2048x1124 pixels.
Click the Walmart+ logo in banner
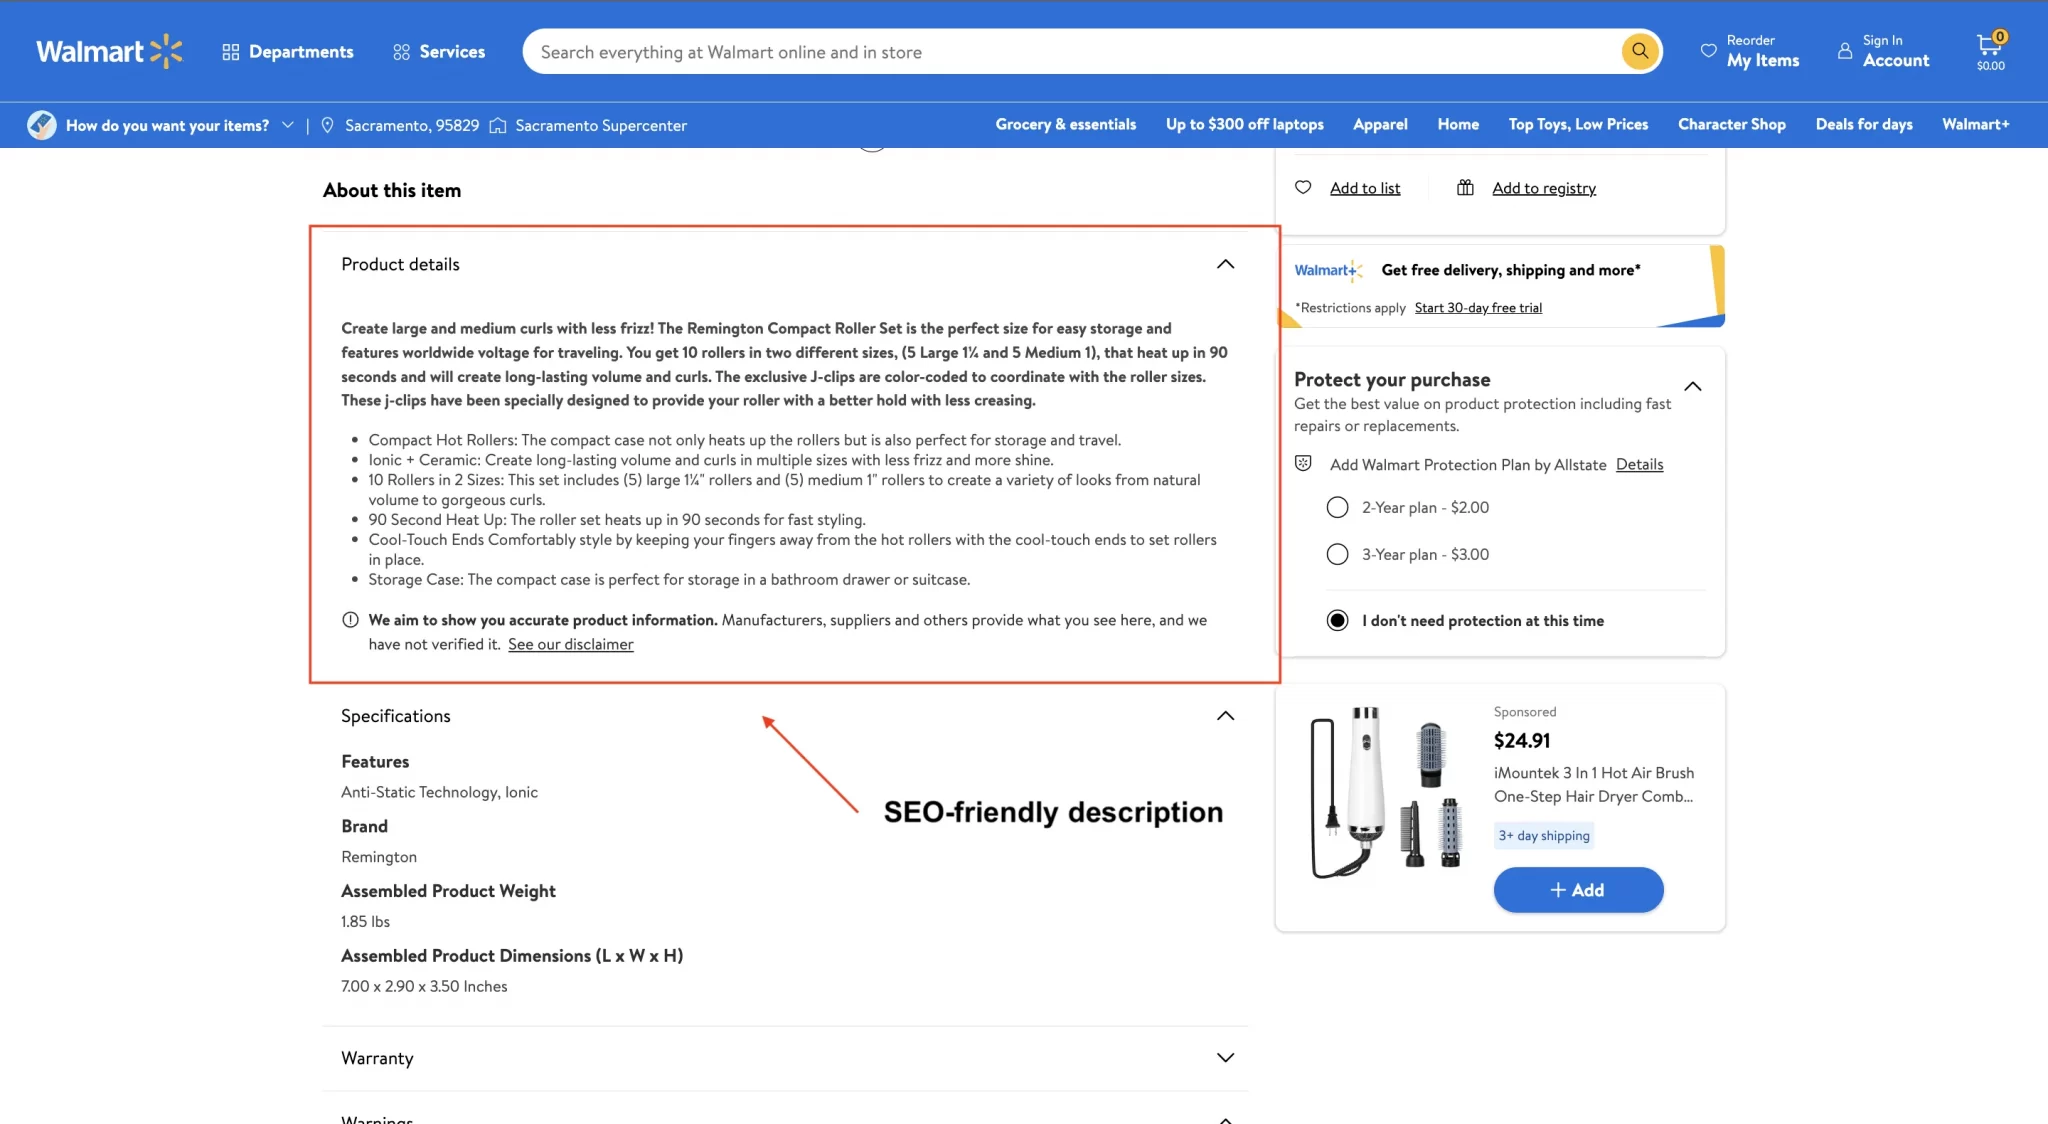coord(1328,270)
